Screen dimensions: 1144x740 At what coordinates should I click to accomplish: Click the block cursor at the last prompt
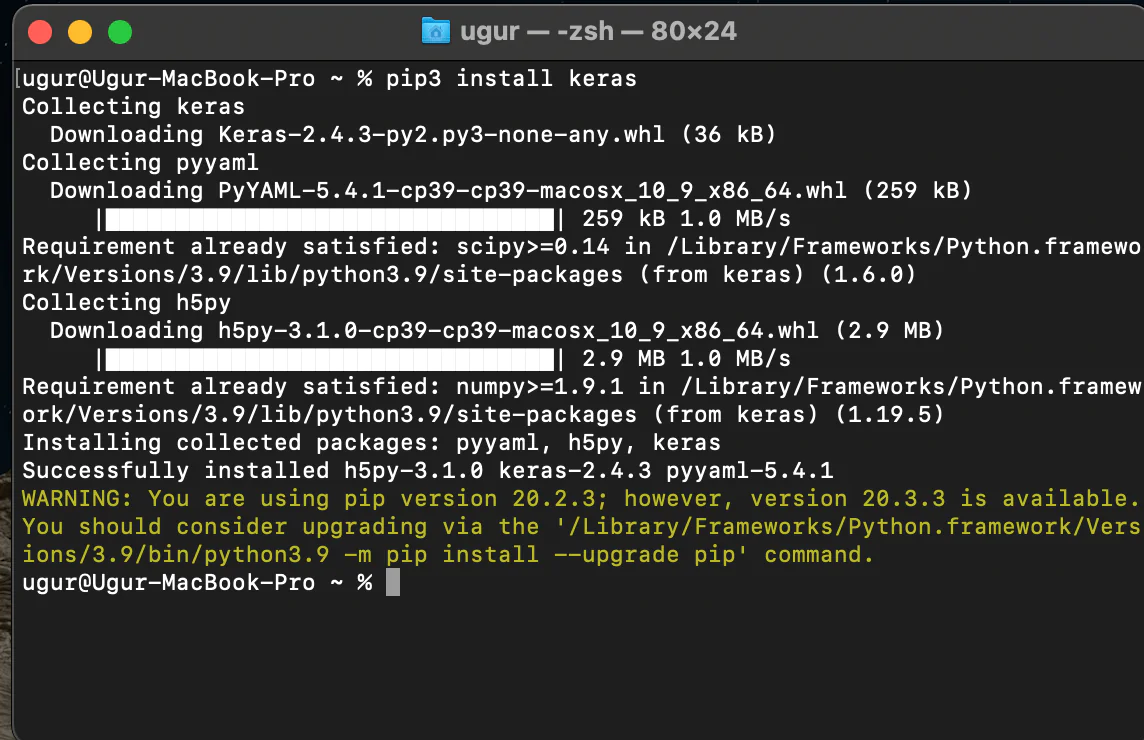[392, 582]
